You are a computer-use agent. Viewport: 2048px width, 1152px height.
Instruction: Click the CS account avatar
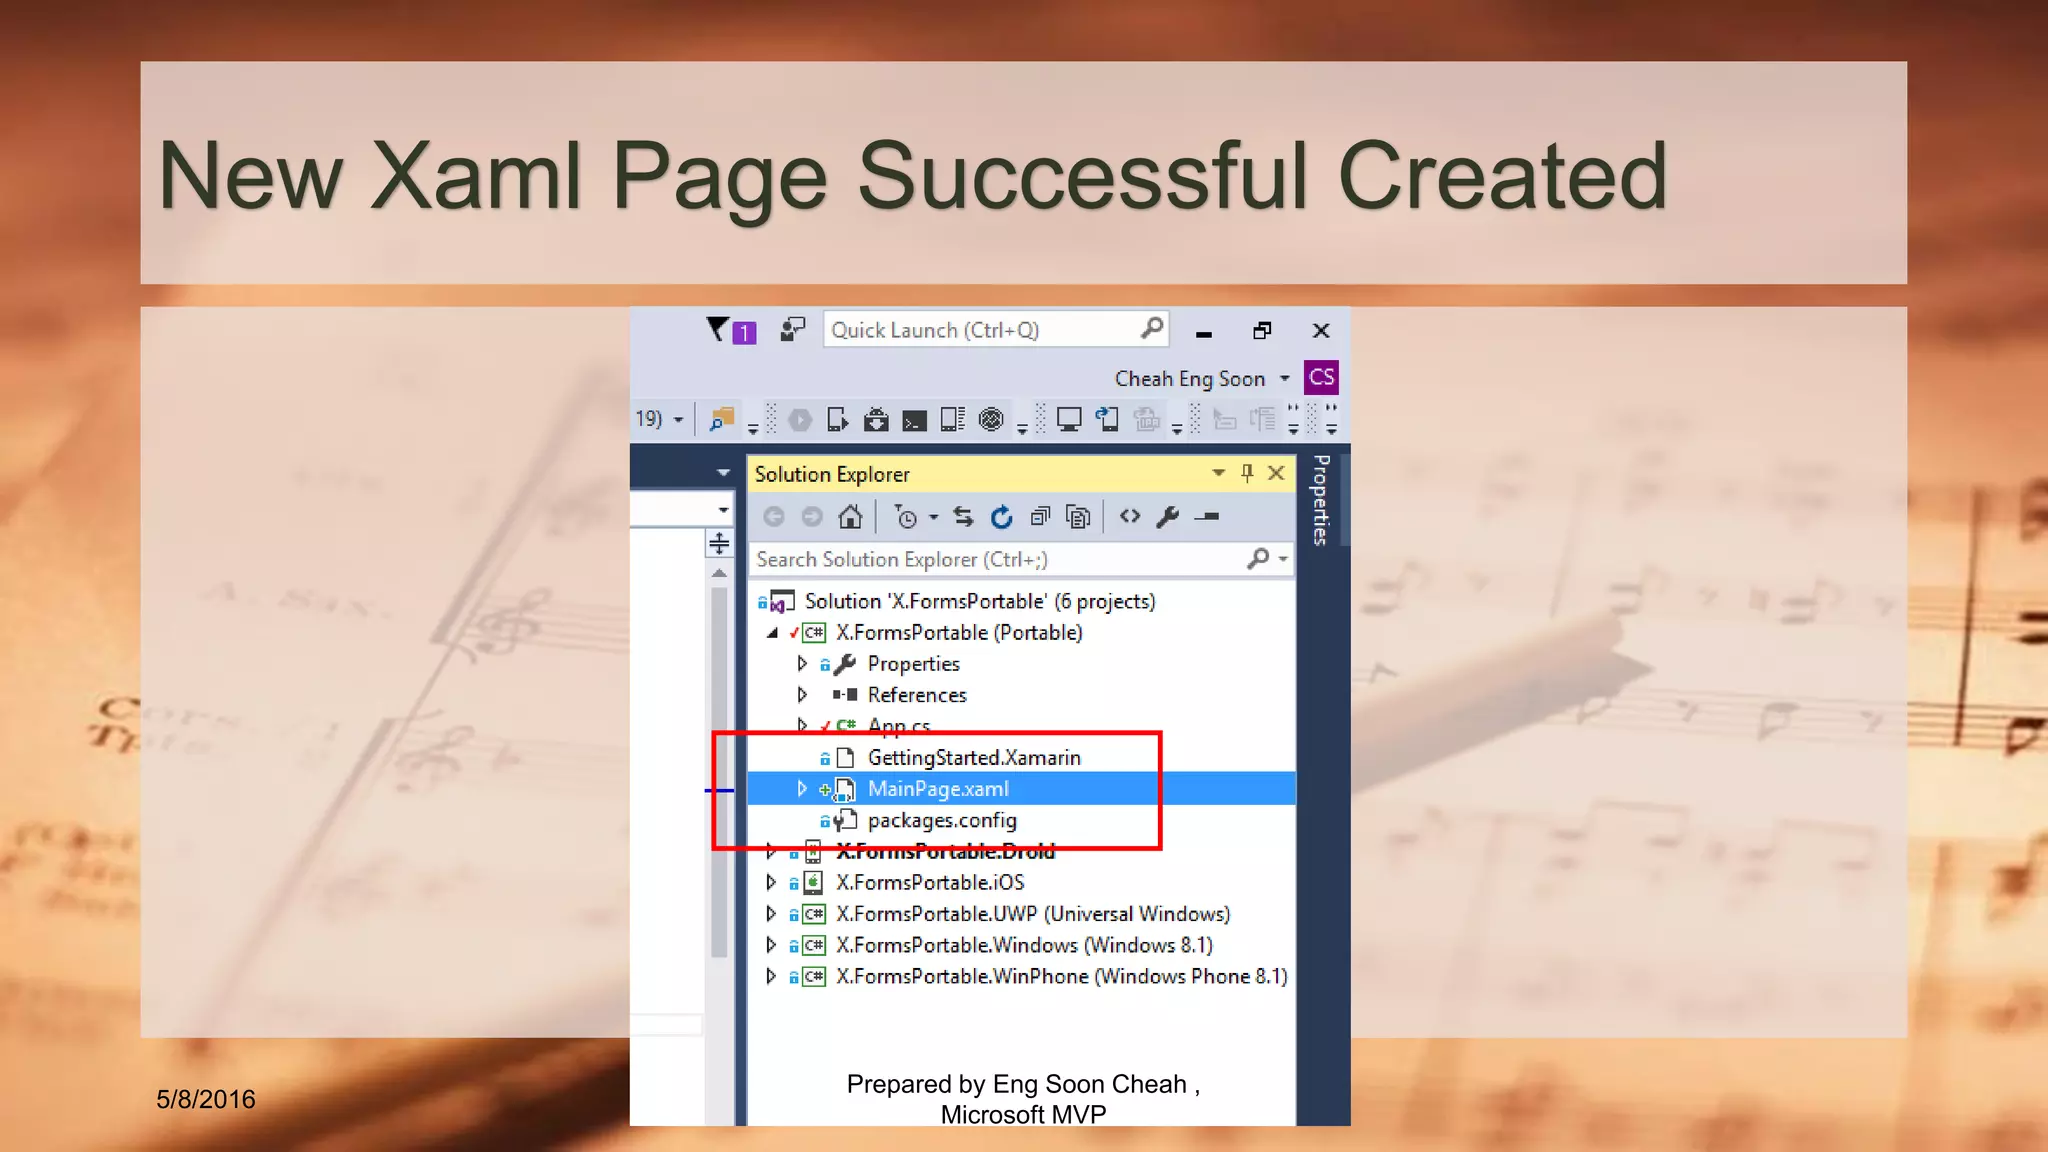(1321, 377)
